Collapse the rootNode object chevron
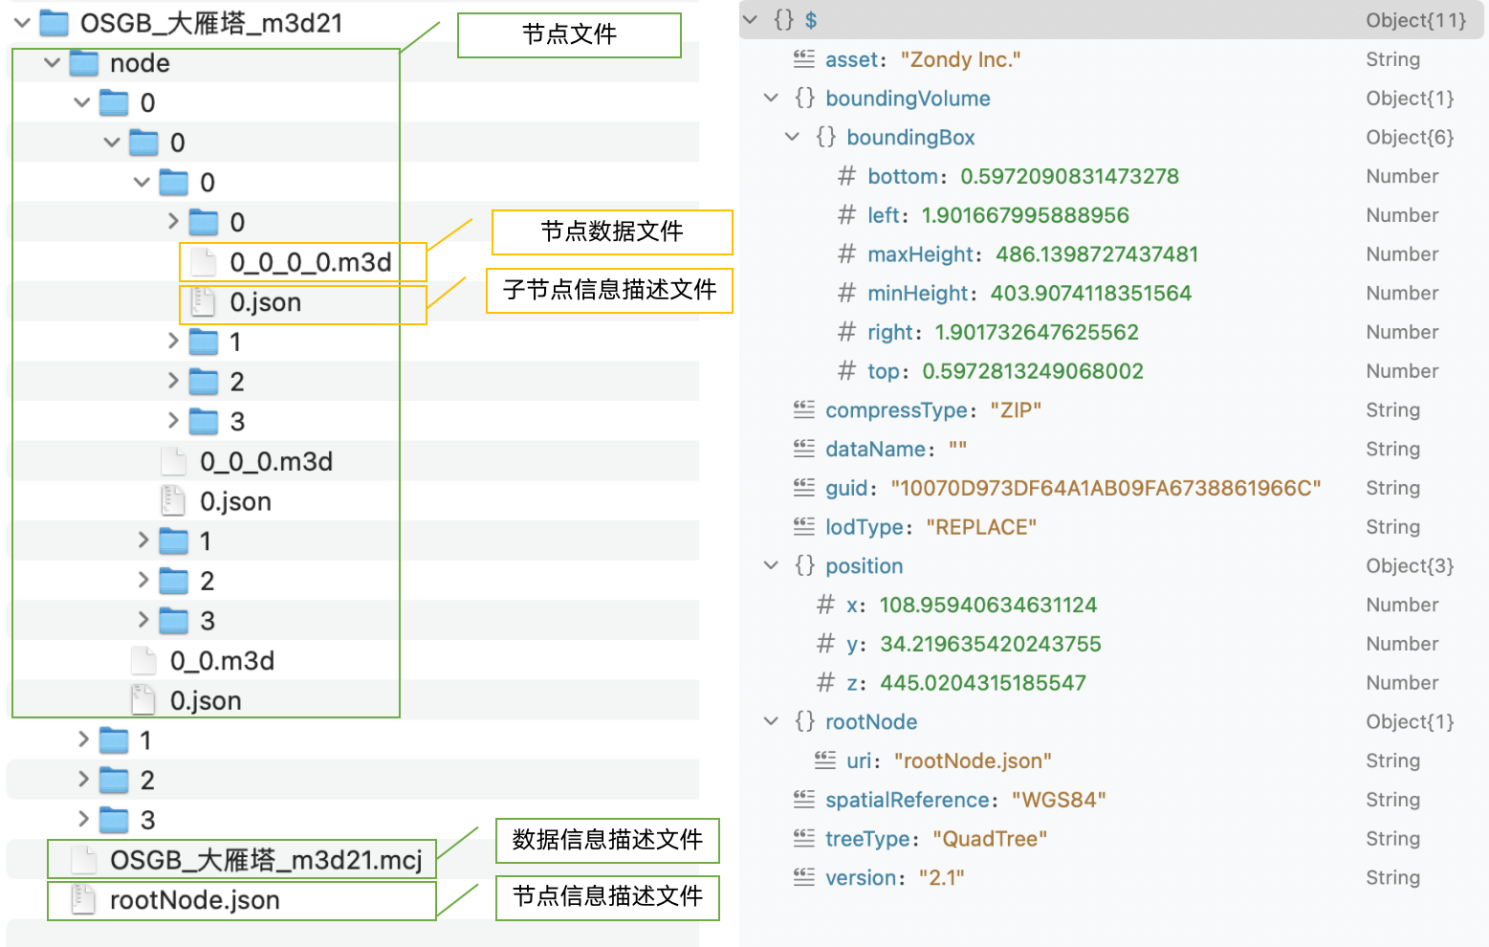This screenshot has width=1489, height=947. pyautogui.click(x=771, y=722)
